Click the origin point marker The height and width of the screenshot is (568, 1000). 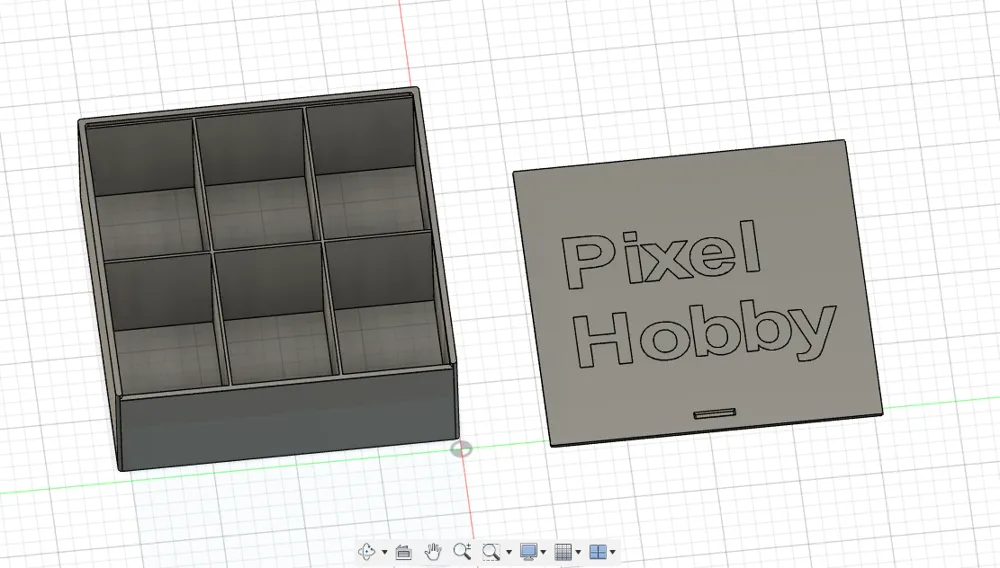(x=461, y=449)
